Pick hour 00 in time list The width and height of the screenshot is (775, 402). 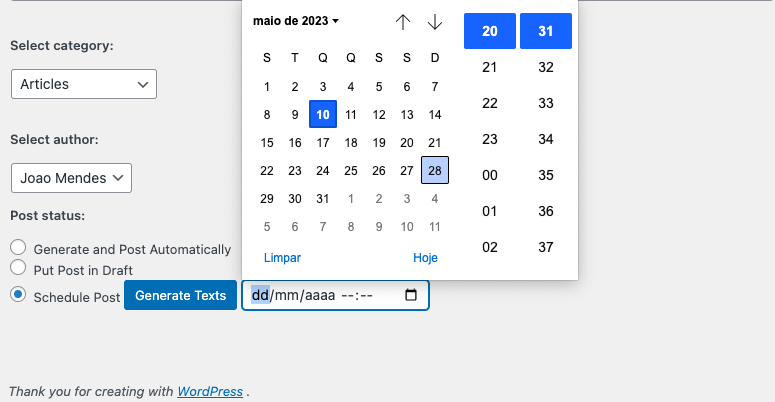490,175
